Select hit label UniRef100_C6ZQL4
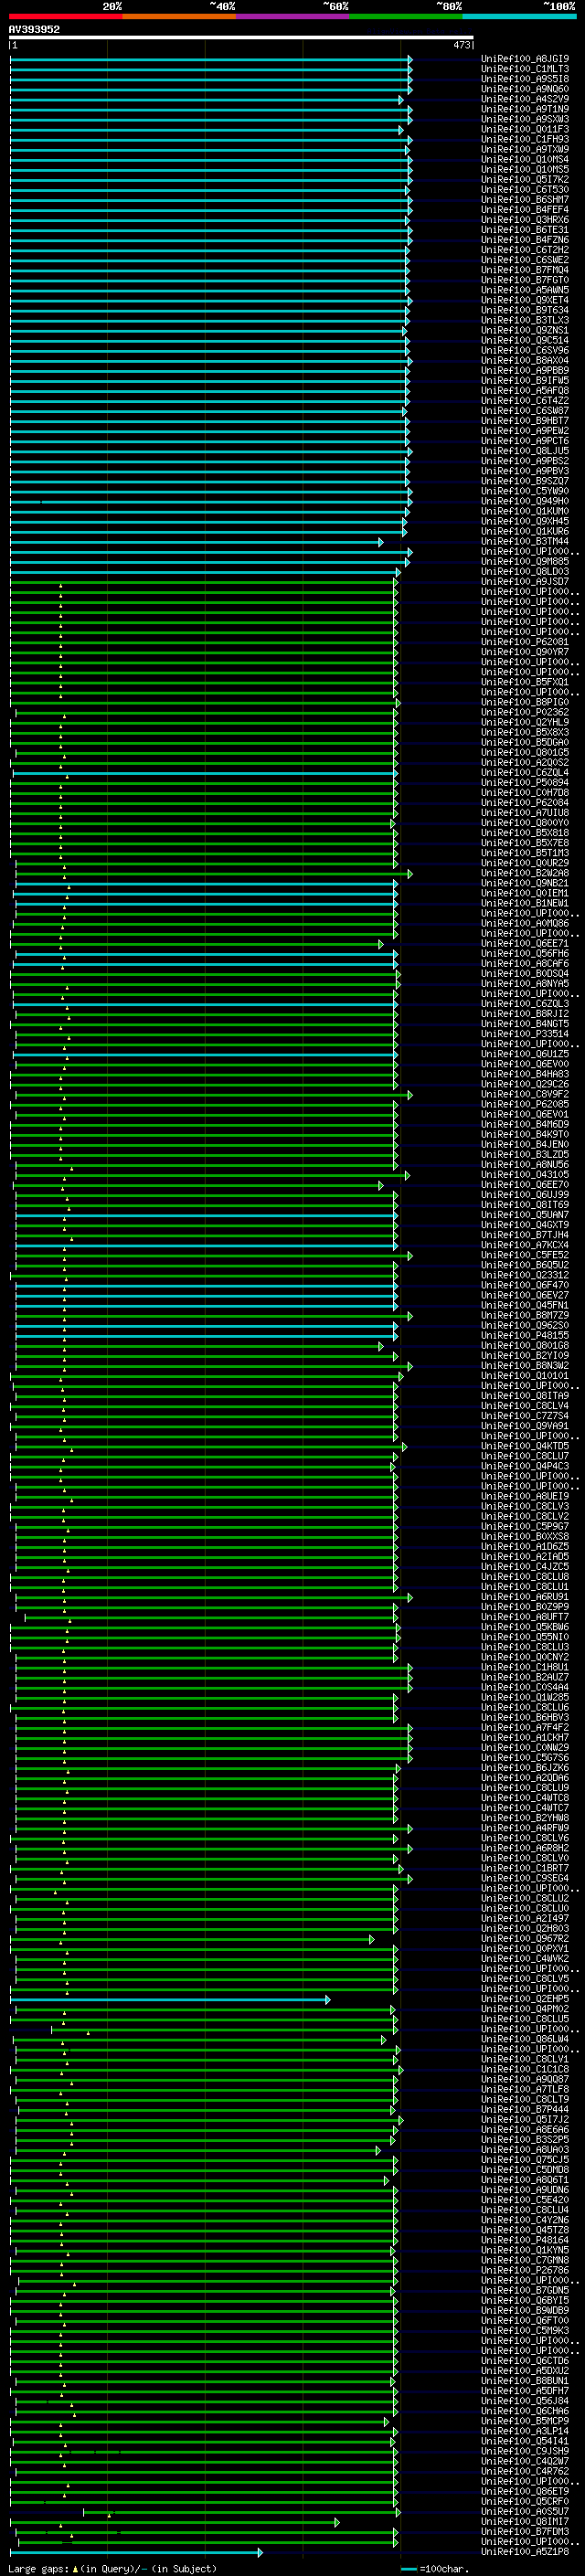The height and width of the screenshot is (2576, 585). pyautogui.click(x=525, y=773)
